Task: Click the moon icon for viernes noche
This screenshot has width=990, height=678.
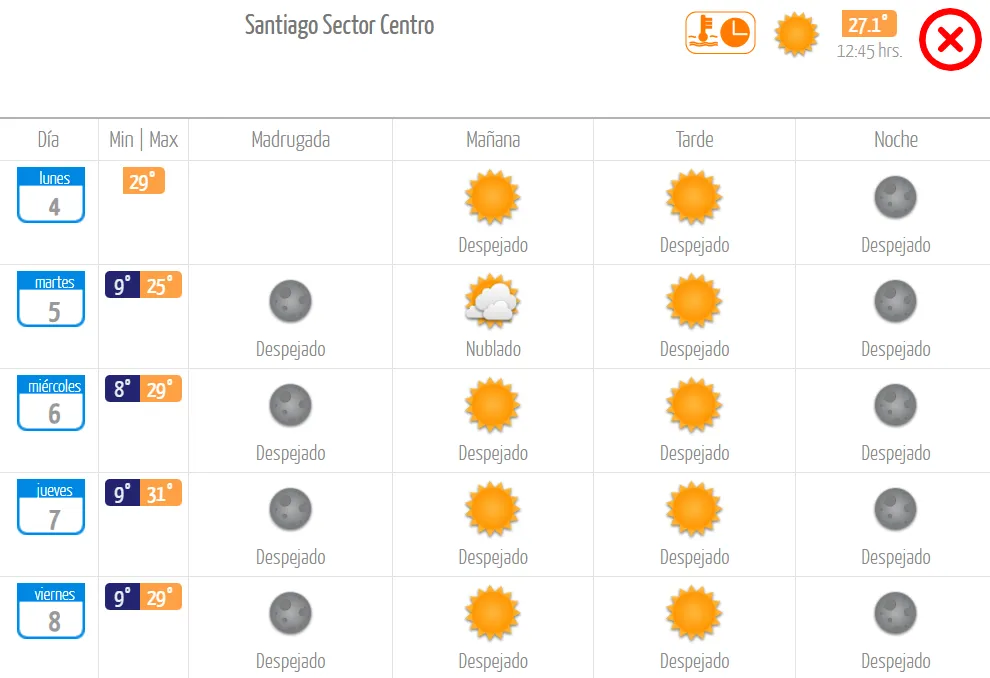Action: pos(895,613)
